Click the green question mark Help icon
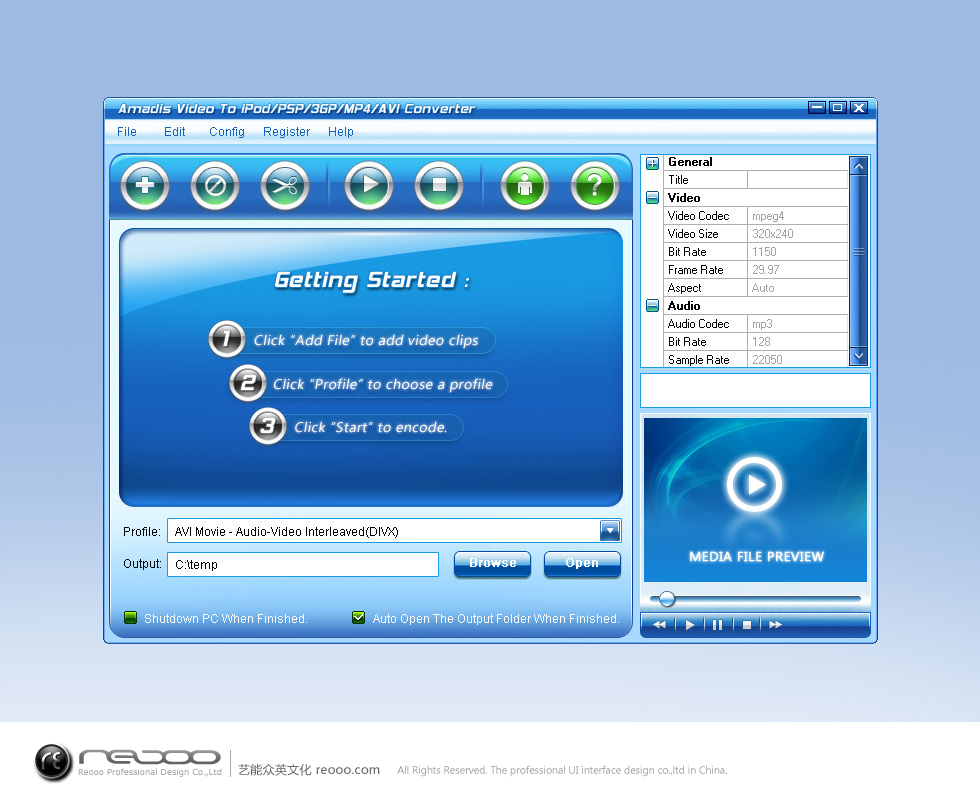The width and height of the screenshot is (980, 800). click(x=594, y=186)
